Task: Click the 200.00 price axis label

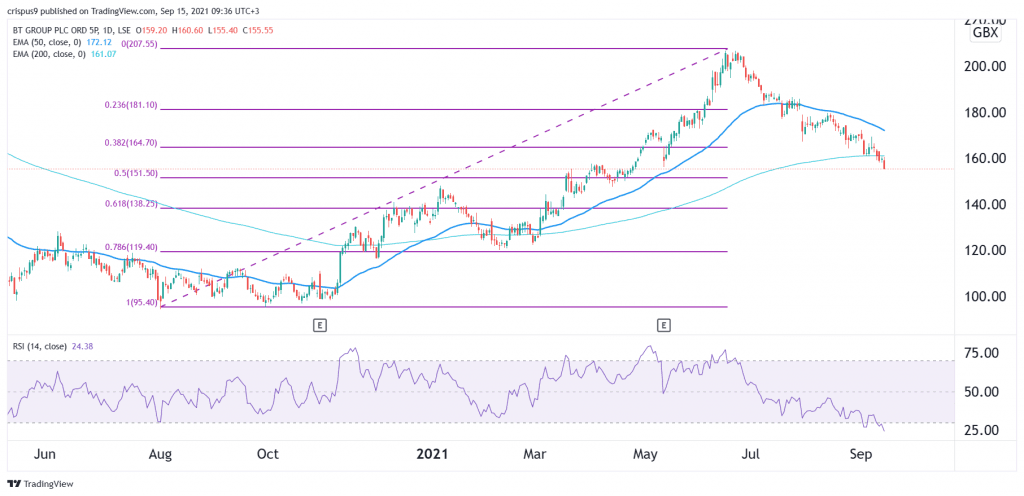Action: pos(985,67)
